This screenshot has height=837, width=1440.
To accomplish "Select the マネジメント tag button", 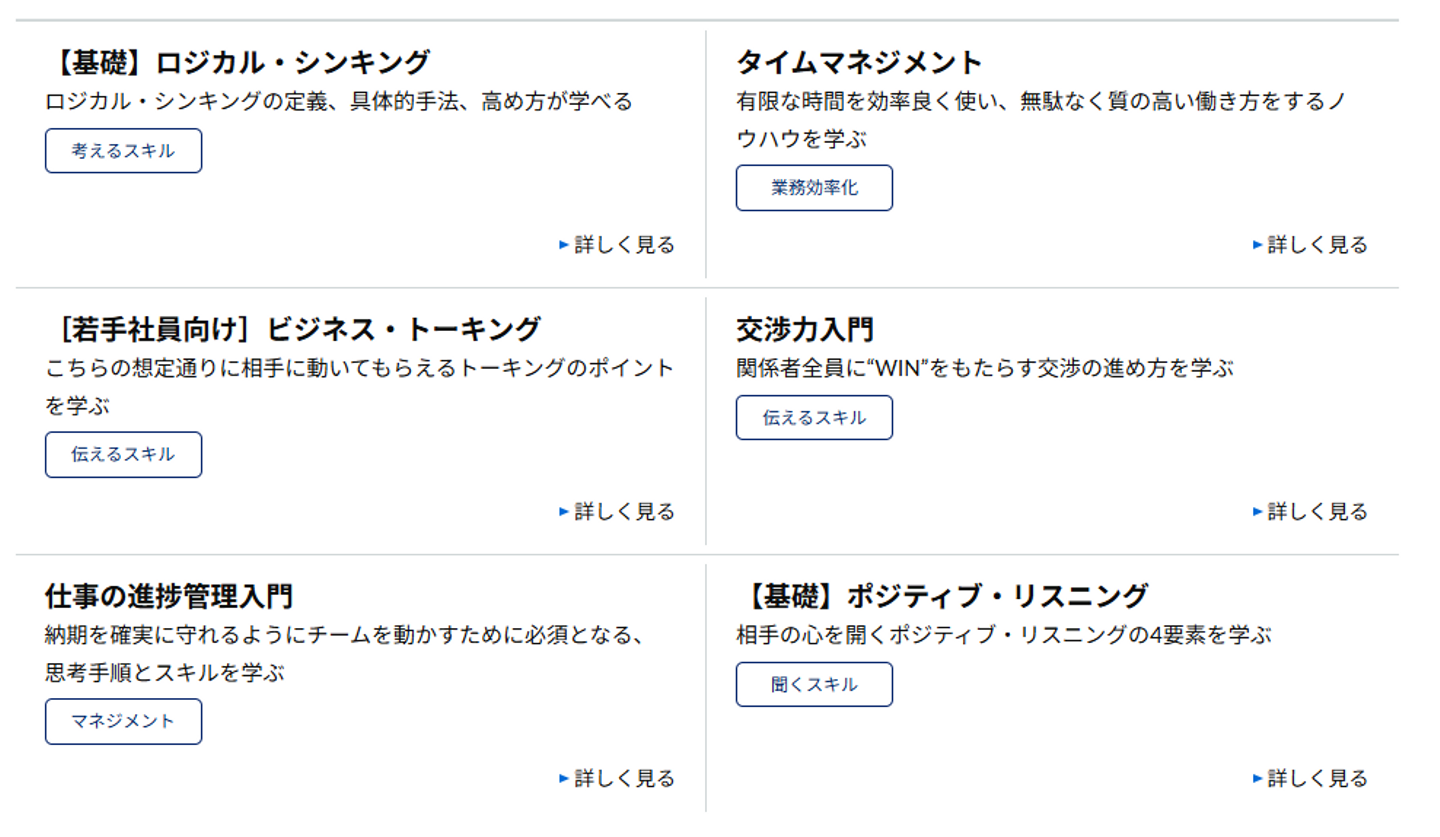I will [123, 721].
